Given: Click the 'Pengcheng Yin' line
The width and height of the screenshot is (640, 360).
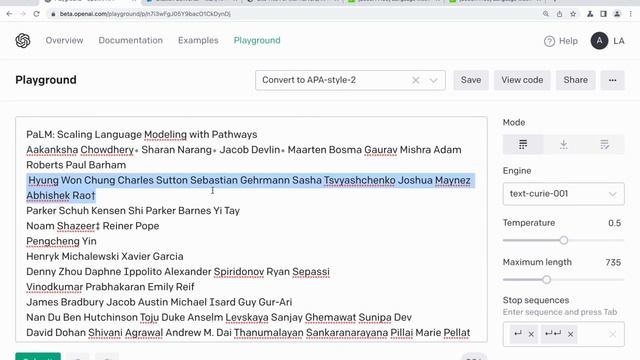Looking at the screenshot, I should tap(61, 241).
